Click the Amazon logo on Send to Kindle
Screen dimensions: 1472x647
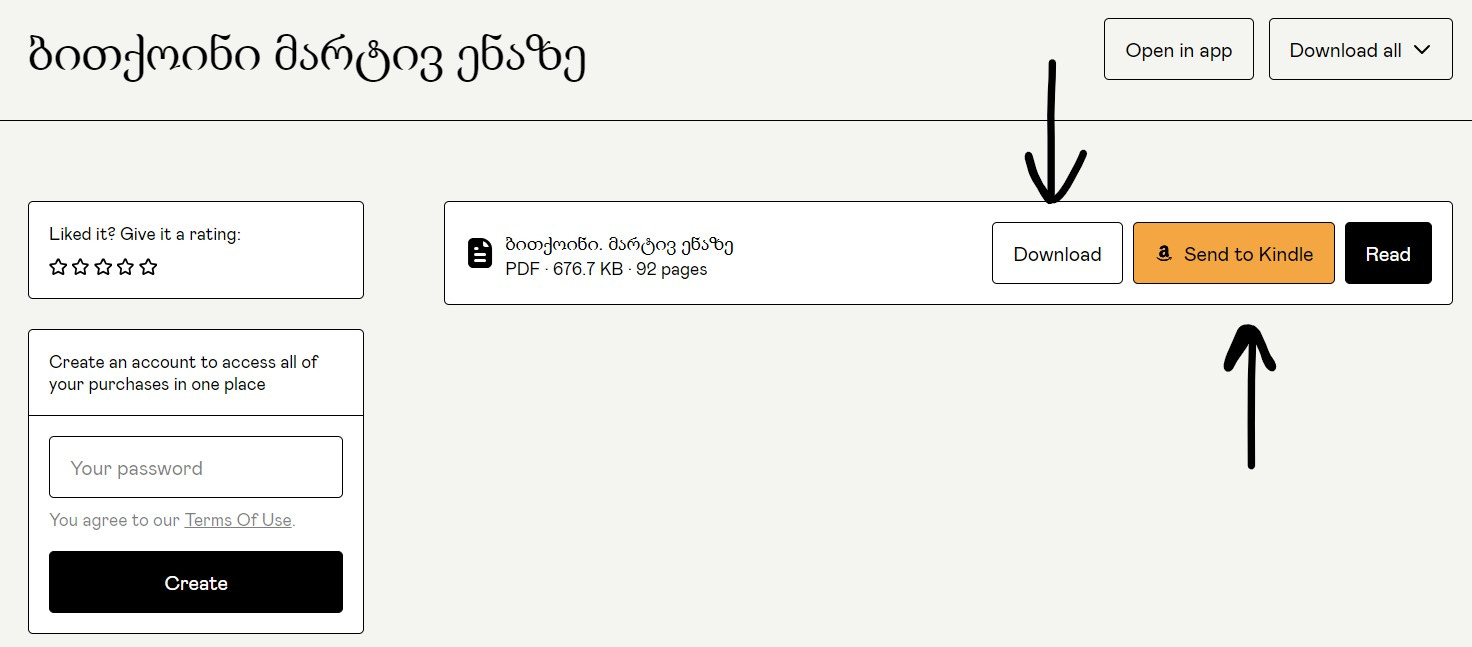(1163, 254)
